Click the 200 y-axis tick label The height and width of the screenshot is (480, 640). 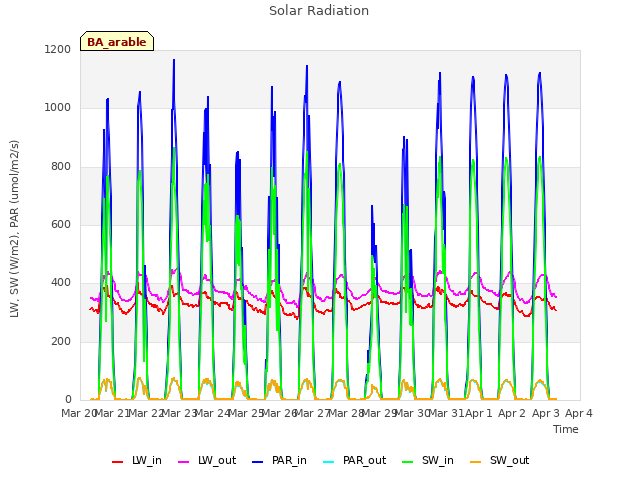tap(61, 342)
